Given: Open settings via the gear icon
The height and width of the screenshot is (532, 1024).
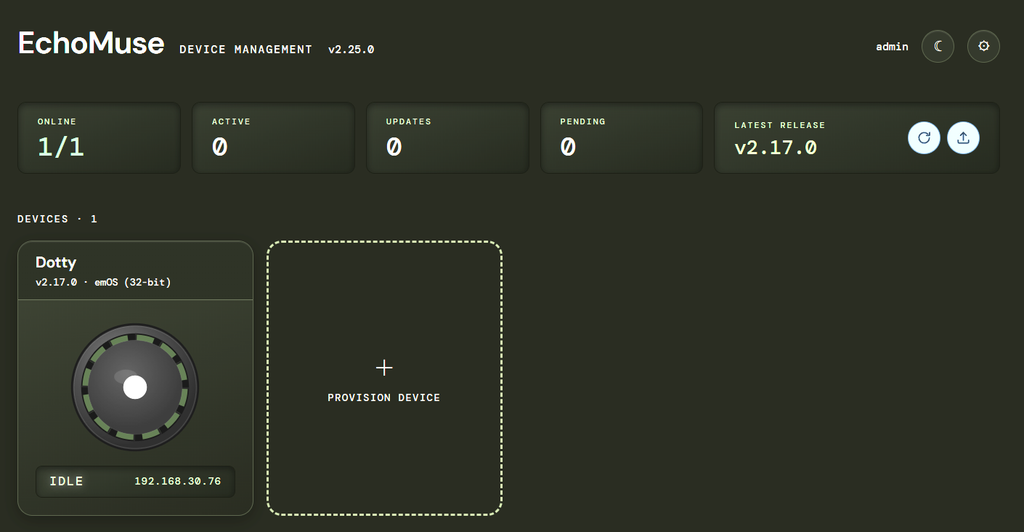Looking at the screenshot, I should coord(984,46).
